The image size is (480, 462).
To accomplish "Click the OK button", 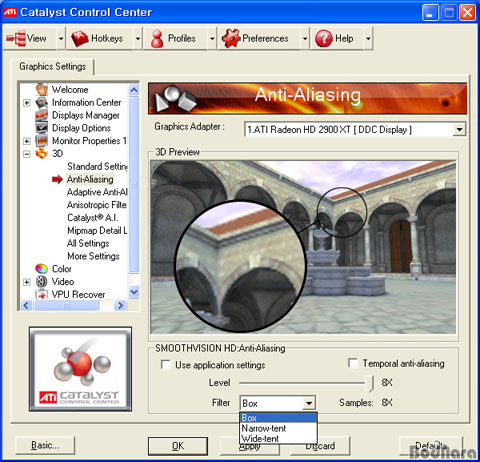I will (x=178, y=446).
